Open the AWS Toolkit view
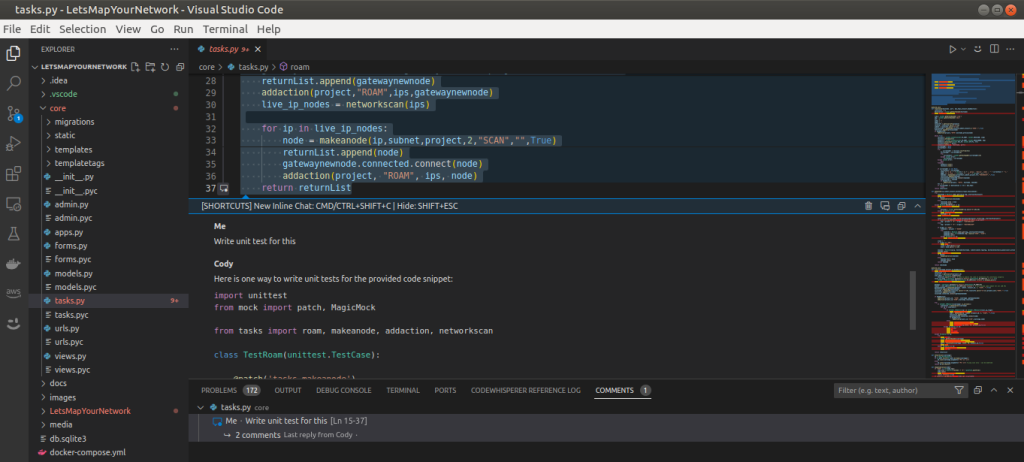The height and width of the screenshot is (462, 1024). (13, 293)
